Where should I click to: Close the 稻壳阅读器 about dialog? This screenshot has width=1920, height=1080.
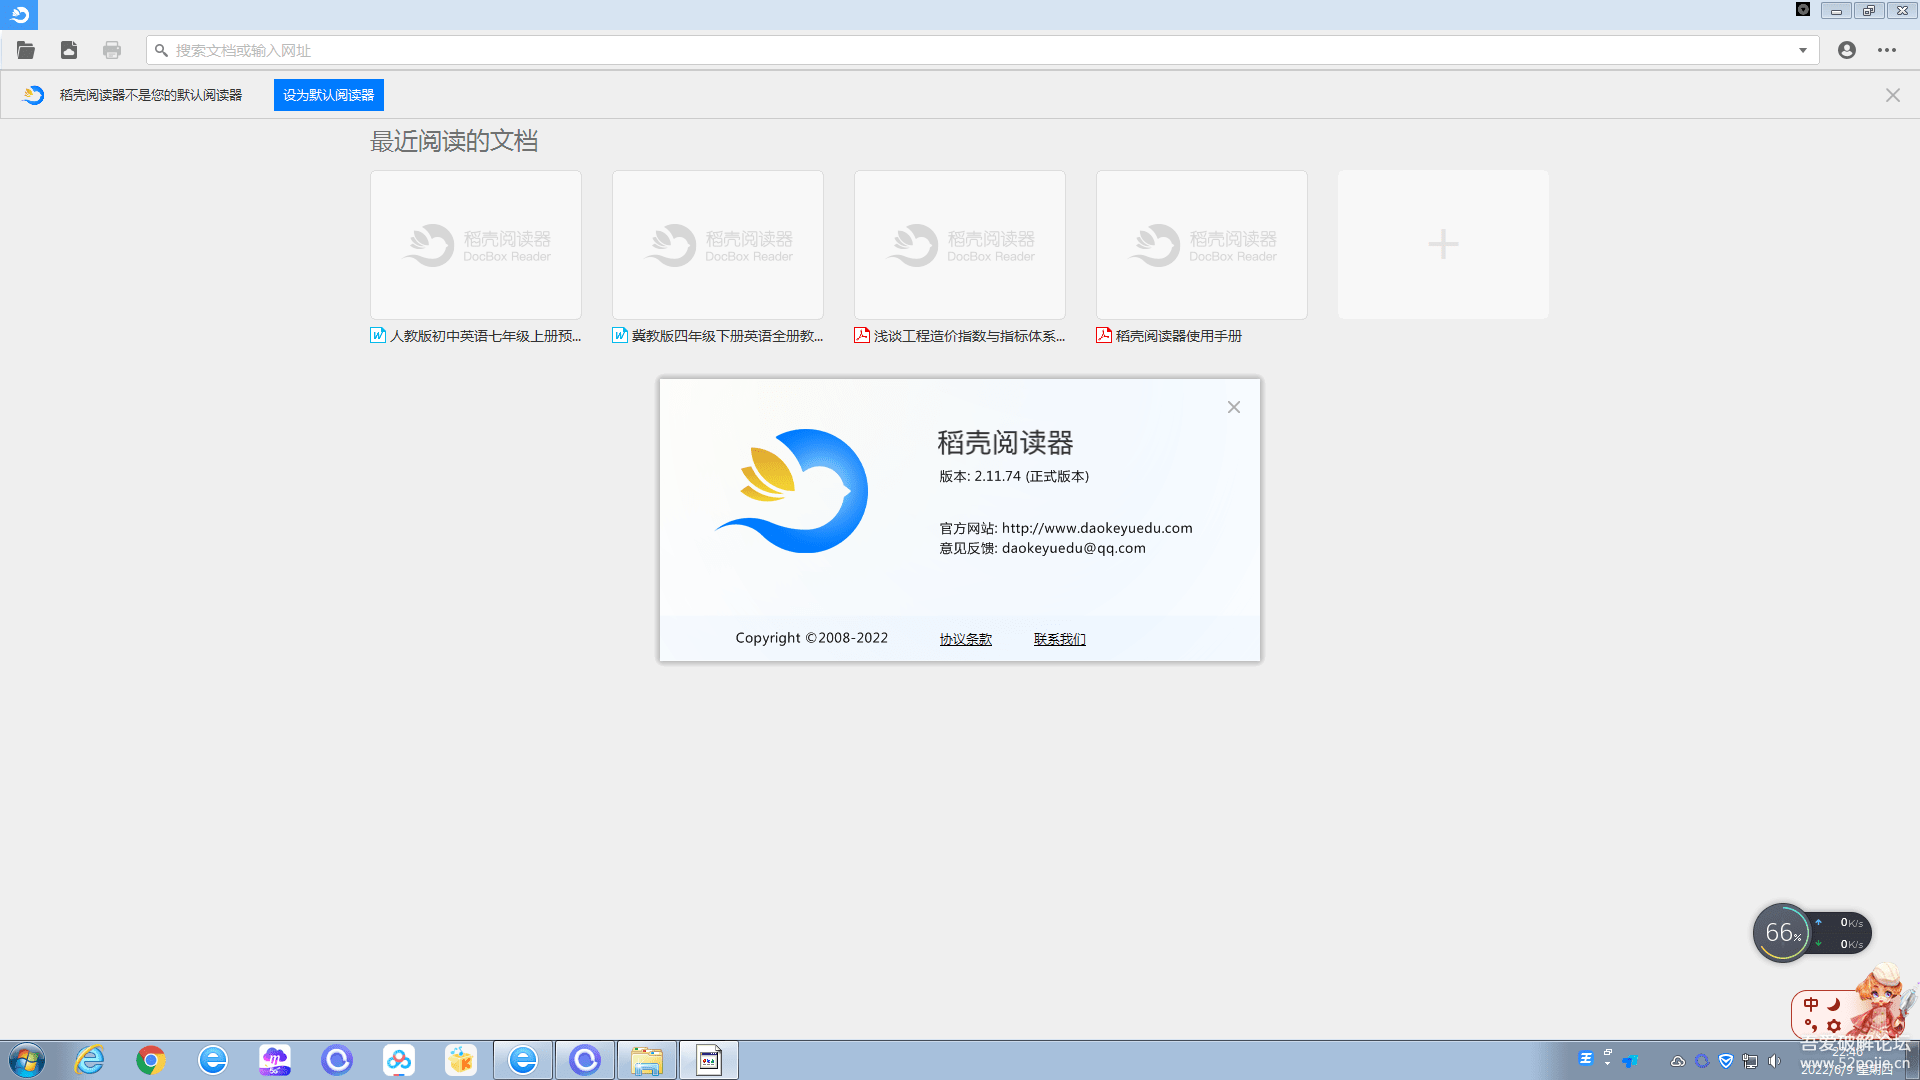click(1234, 407)
